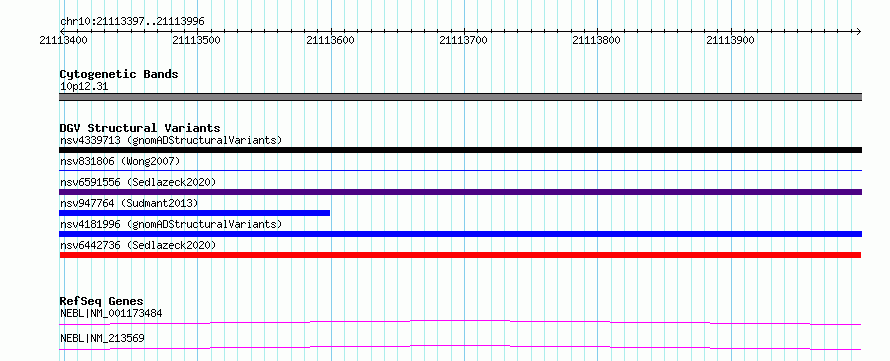This screenshot has width=890, height=361.
Task: Click the chr10:21113397..21113996 region label
Action: 132,22
